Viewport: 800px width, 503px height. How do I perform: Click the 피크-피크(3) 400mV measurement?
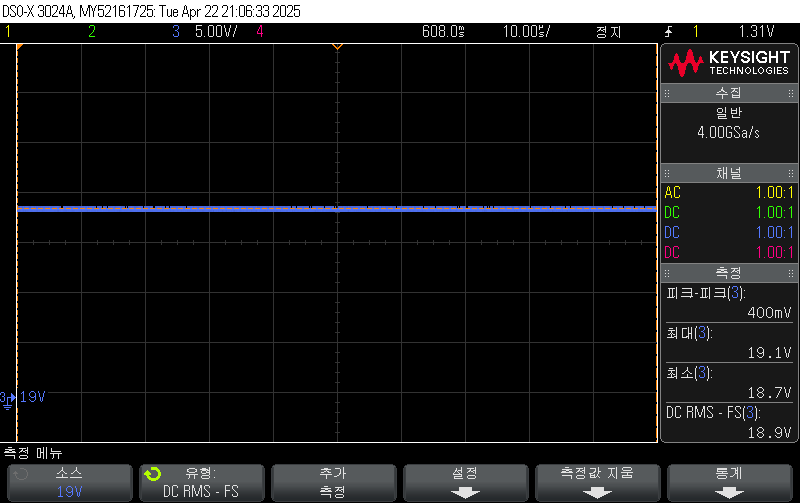729,303
